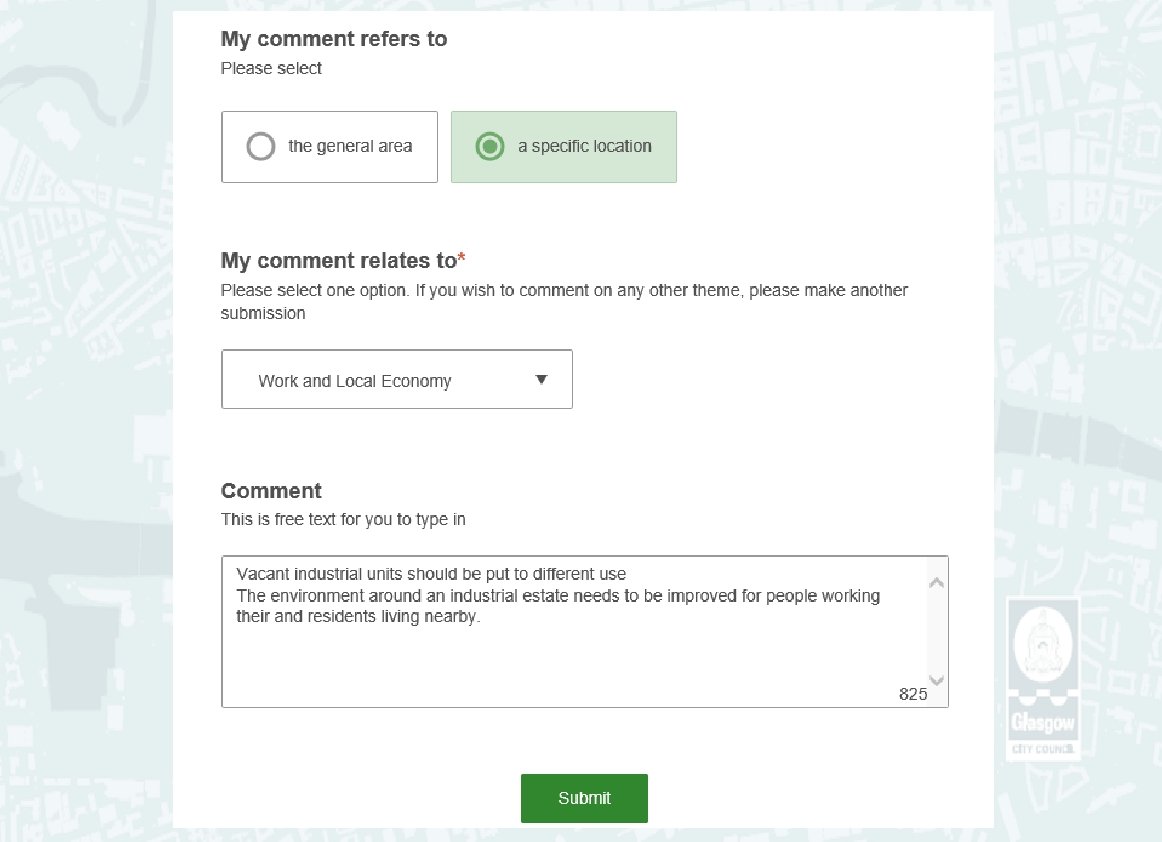Click the 825 remaining-characters counter
1162x842 pixels.
[912, 694]
